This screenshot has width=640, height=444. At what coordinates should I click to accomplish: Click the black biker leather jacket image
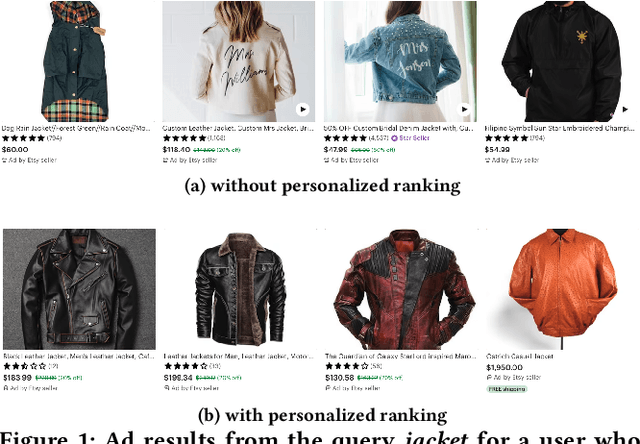pyautogui.click(x=79, y=289)
